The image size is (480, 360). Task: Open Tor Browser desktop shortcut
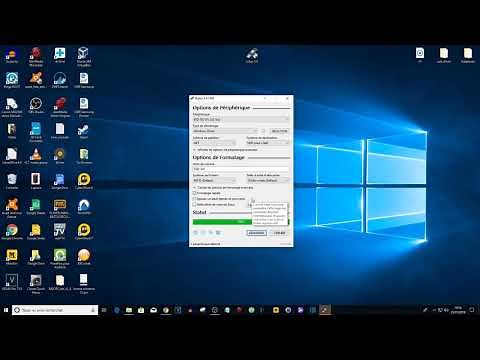point(84,156)
